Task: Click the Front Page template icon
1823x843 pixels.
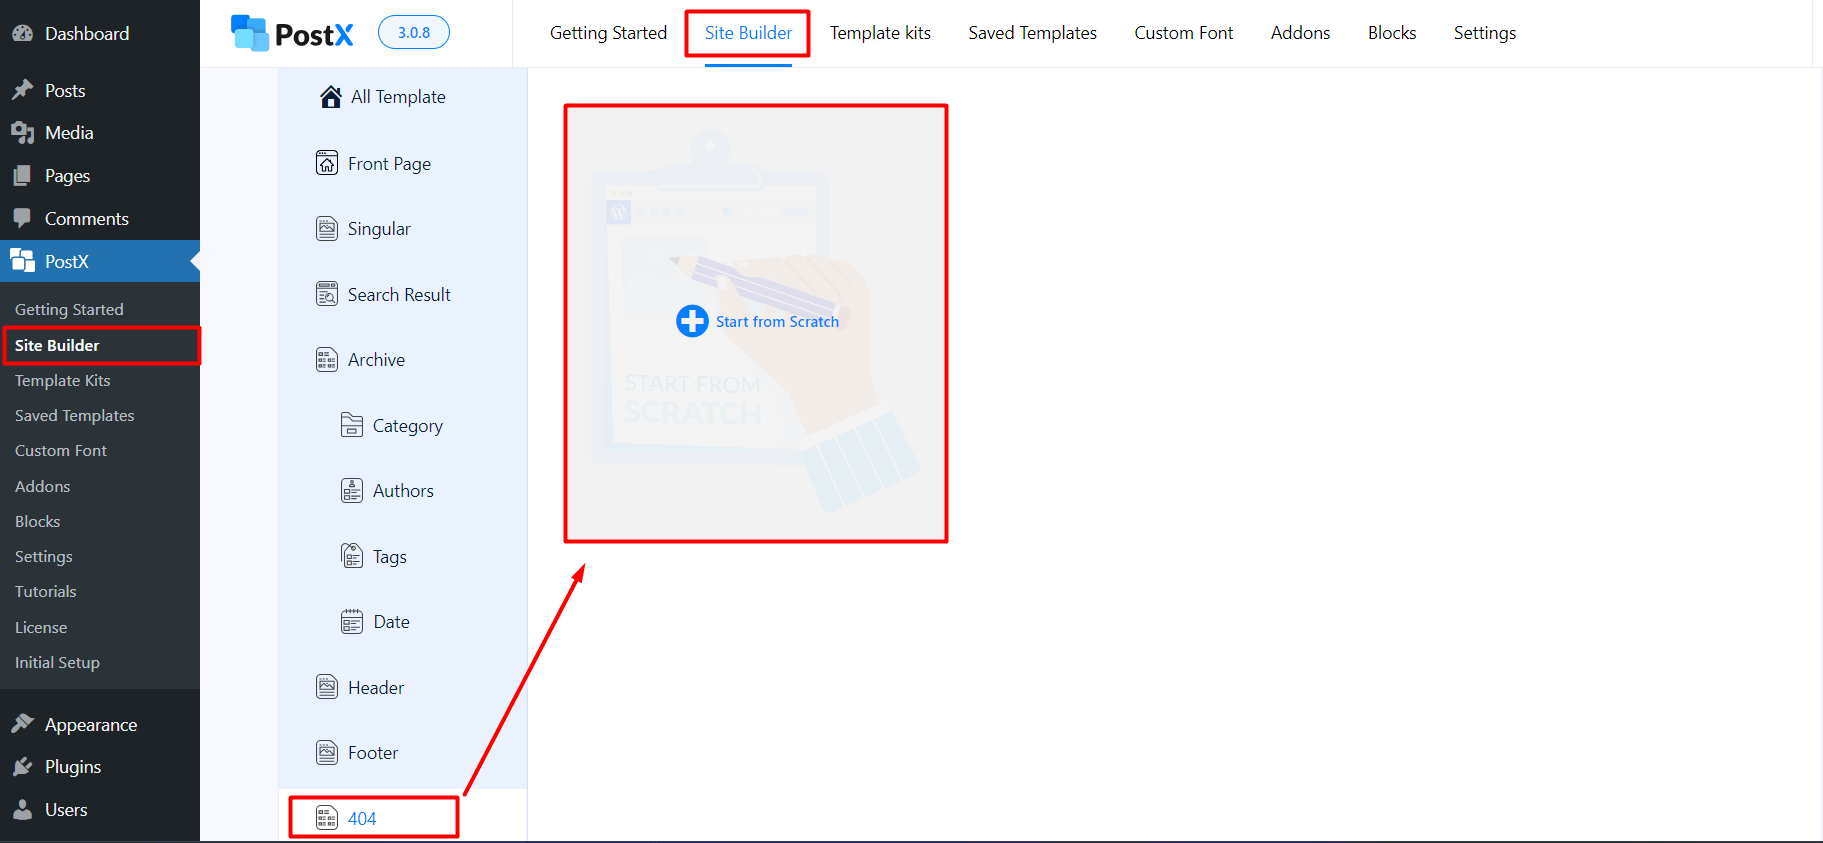Action: tap(327, 163)
